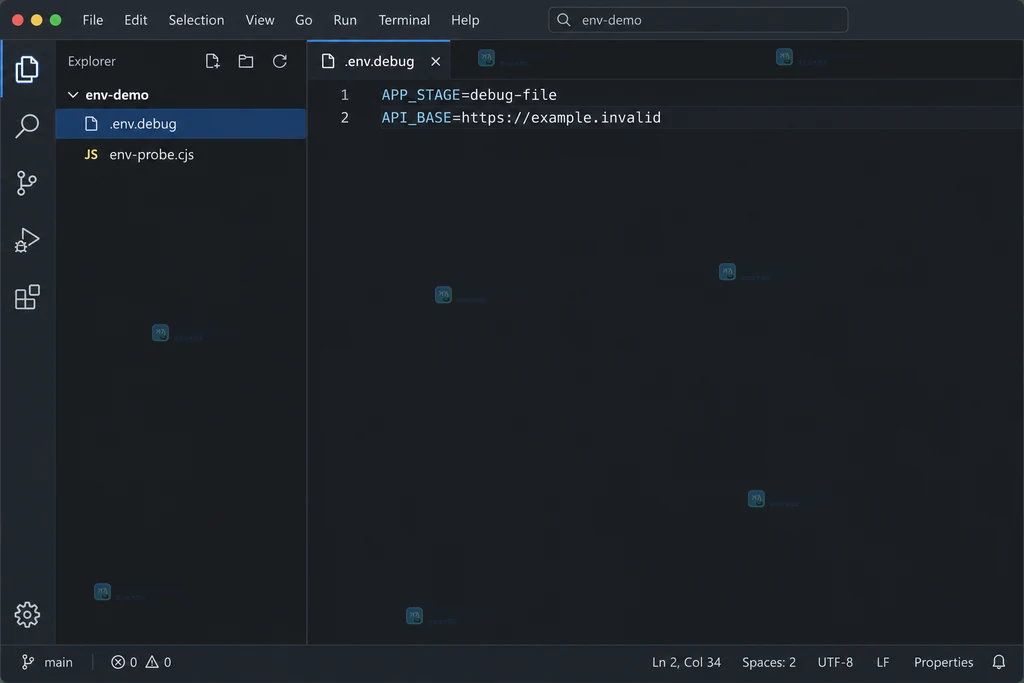Image resolution: width=1024 pixels, height=683 pixels.
Task: Open the Search view icon
Action: pos(27,126)
